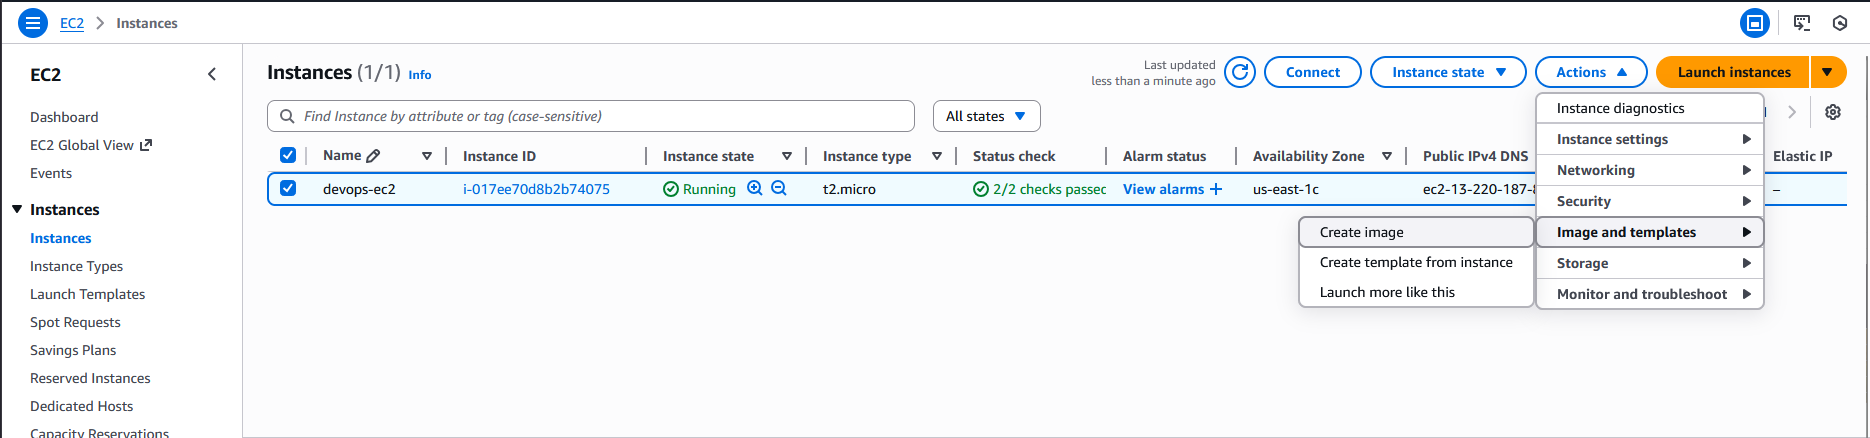Select Image and templates menu item
The width and height of the screenshot is (1870, 438).
click(x=1649, y=232)
